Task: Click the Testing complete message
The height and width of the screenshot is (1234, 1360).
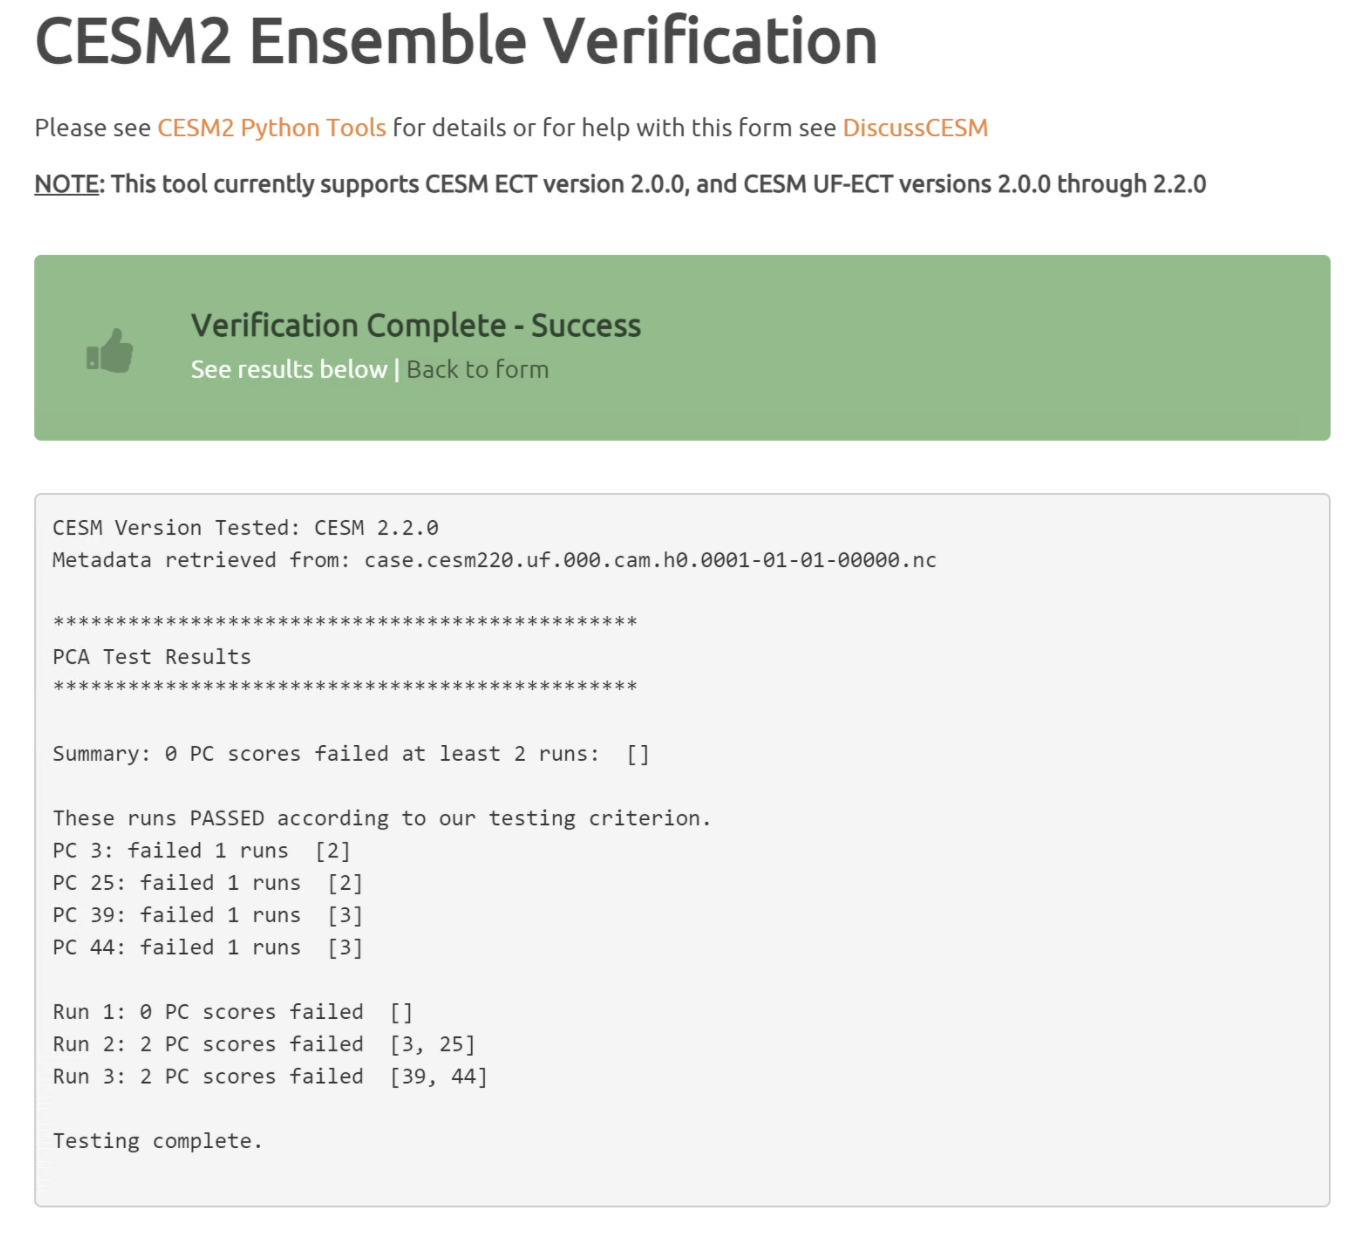Action: pos(156,1140)
